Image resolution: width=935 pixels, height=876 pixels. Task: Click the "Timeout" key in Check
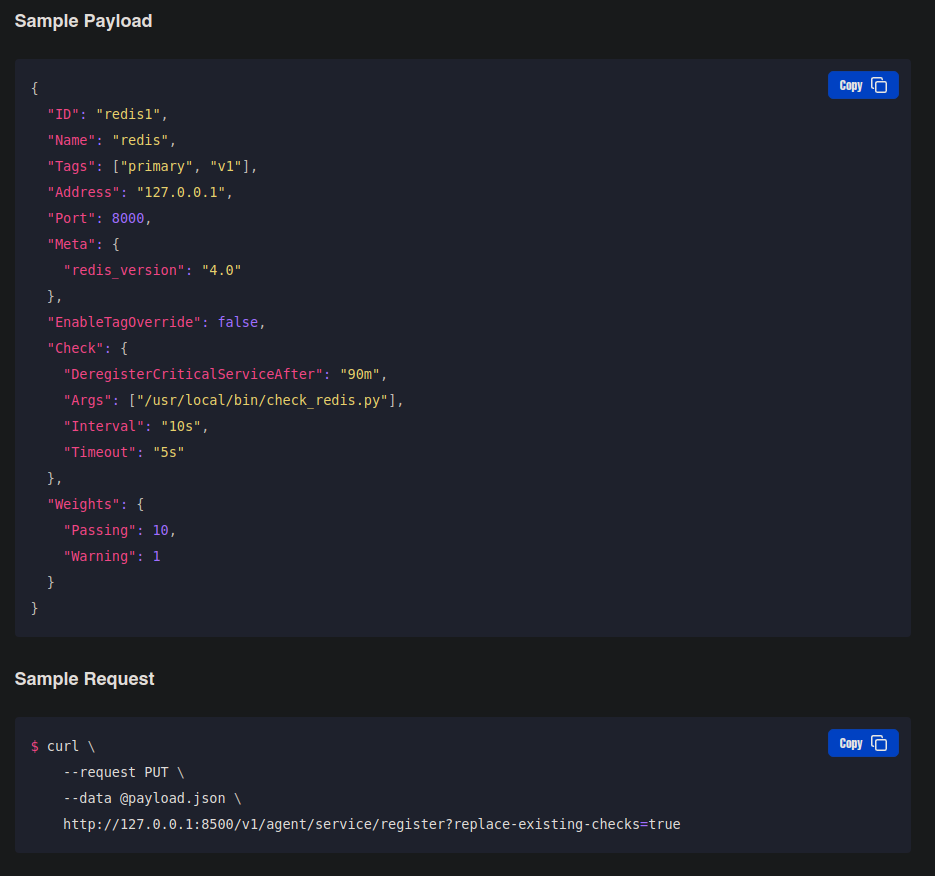(101, 452)
